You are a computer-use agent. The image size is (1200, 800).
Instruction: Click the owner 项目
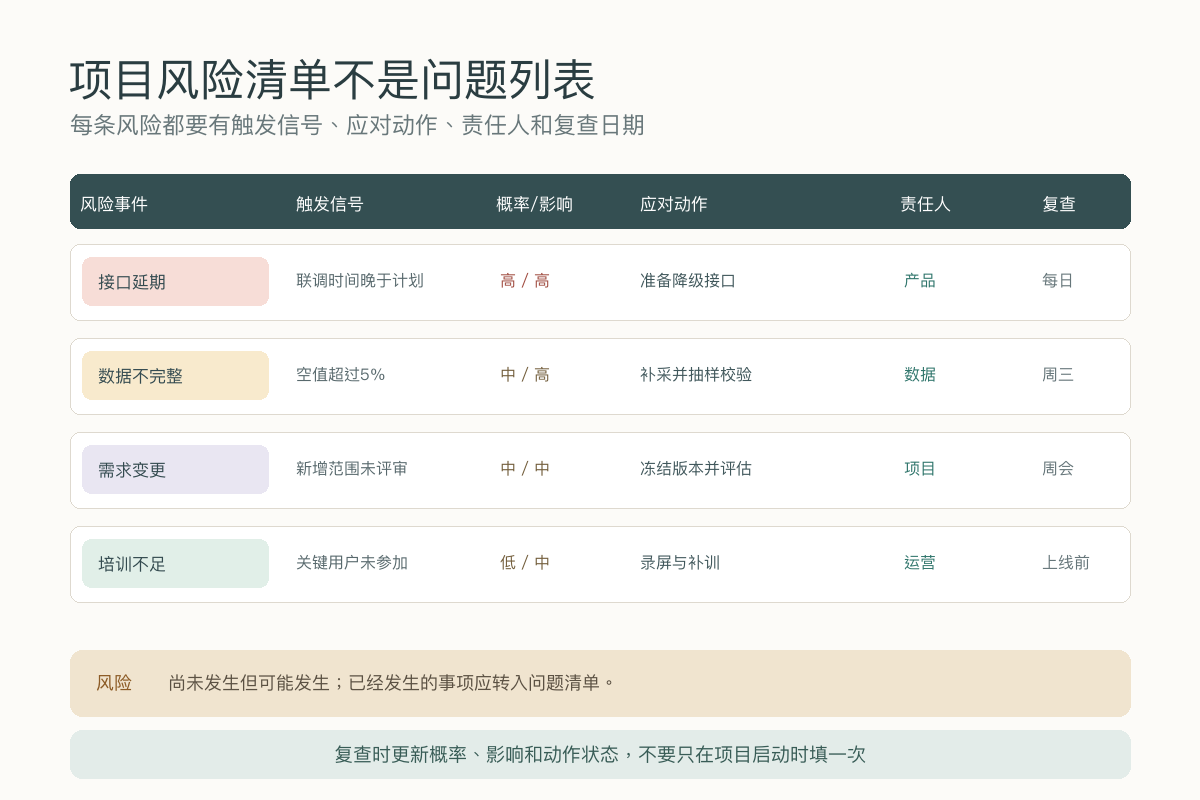[920, 469]
